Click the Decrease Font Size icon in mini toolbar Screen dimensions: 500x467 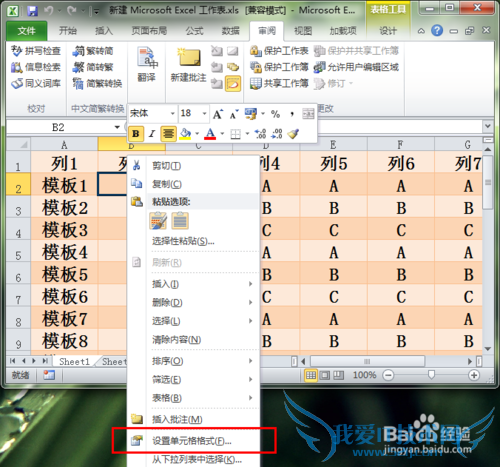pos(234,114)
